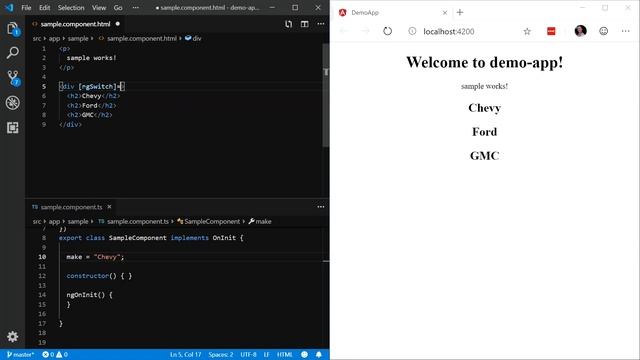Click the Ford heading in the browser
The height and width of the screenshot is (360, 640).
[484, 132]
